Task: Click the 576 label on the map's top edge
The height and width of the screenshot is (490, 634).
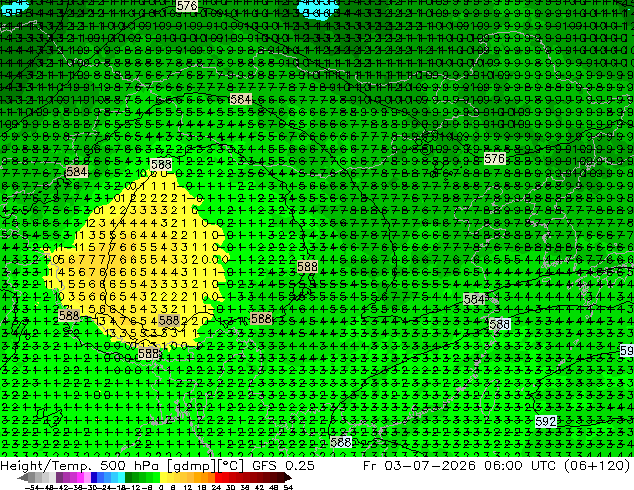Action: click(187, 6)
